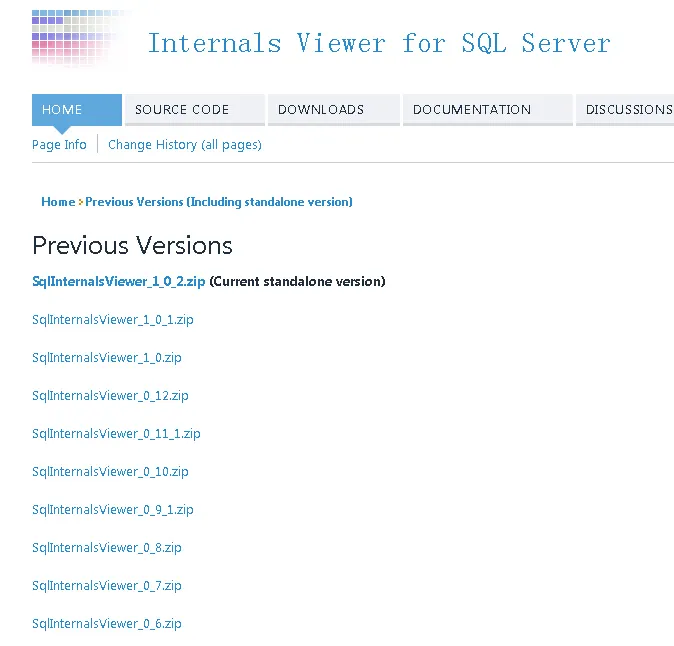The height and width of the screenshot is (646, 674).
Task: Download SqlInternalsViewer_1_0_2.zip
Action: [x=119, y=282]
